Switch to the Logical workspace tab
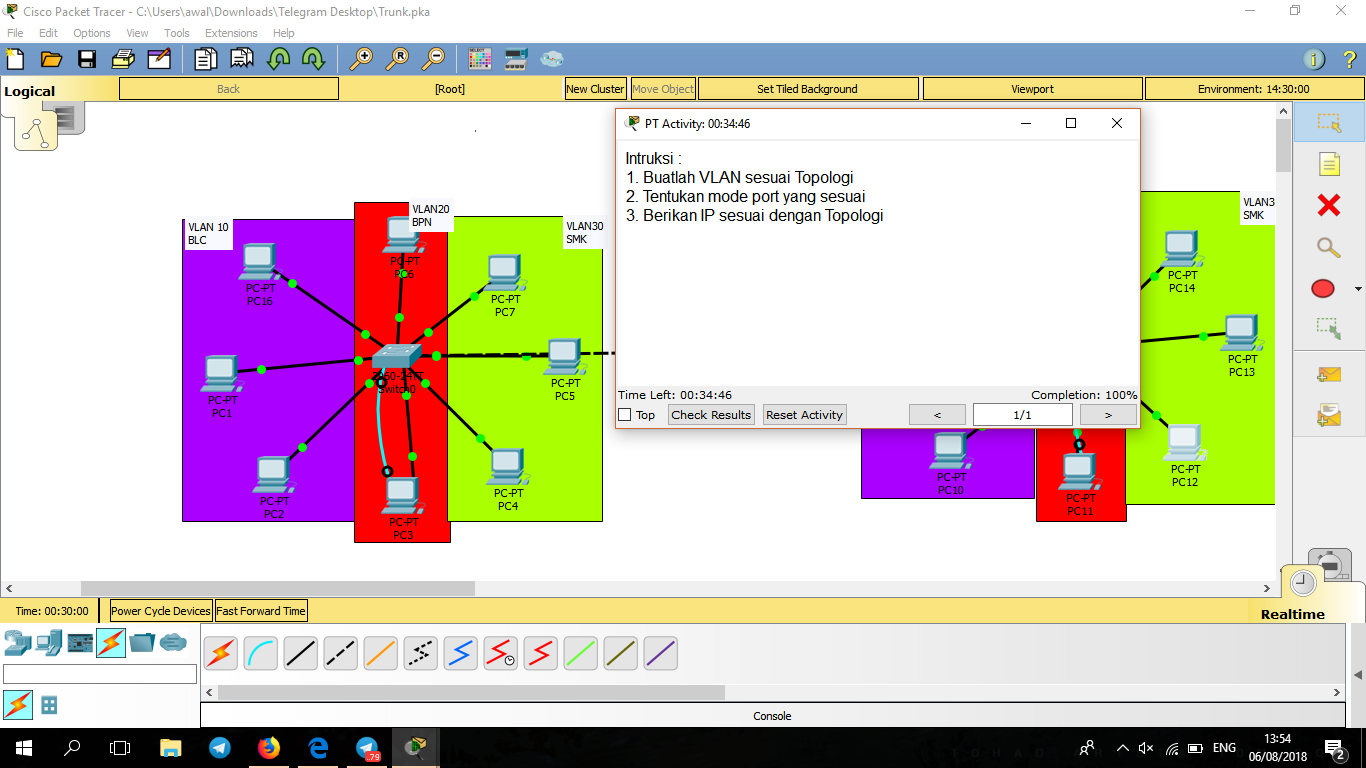 point(29,90)
